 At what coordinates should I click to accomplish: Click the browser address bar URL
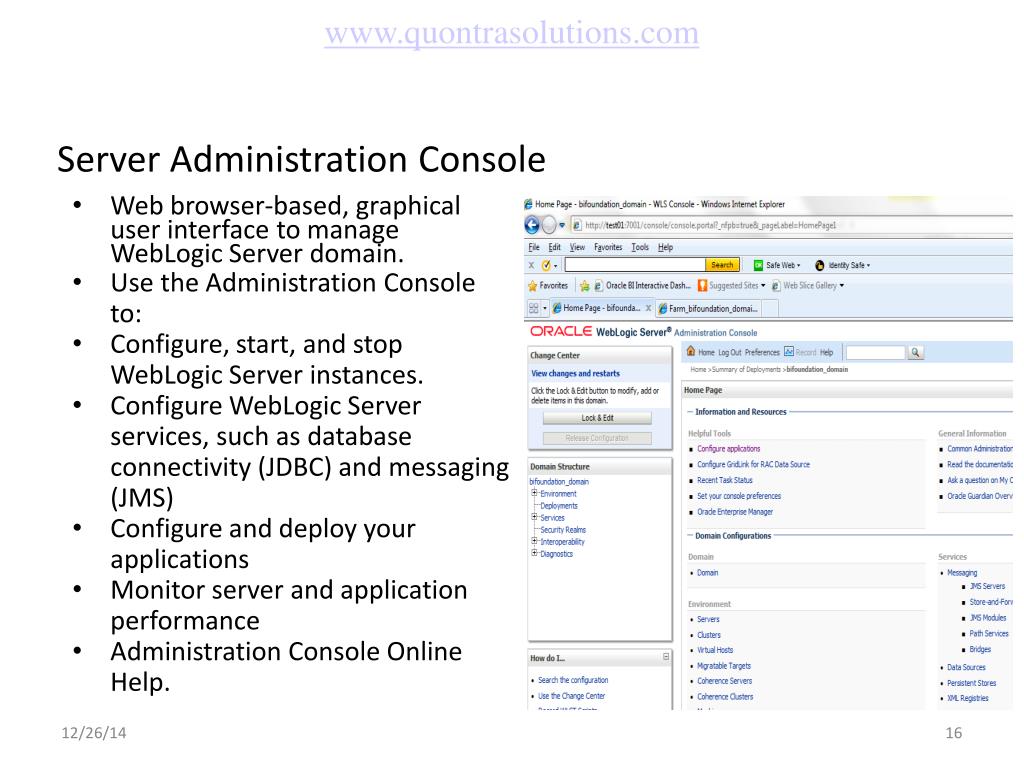(711, 225)
